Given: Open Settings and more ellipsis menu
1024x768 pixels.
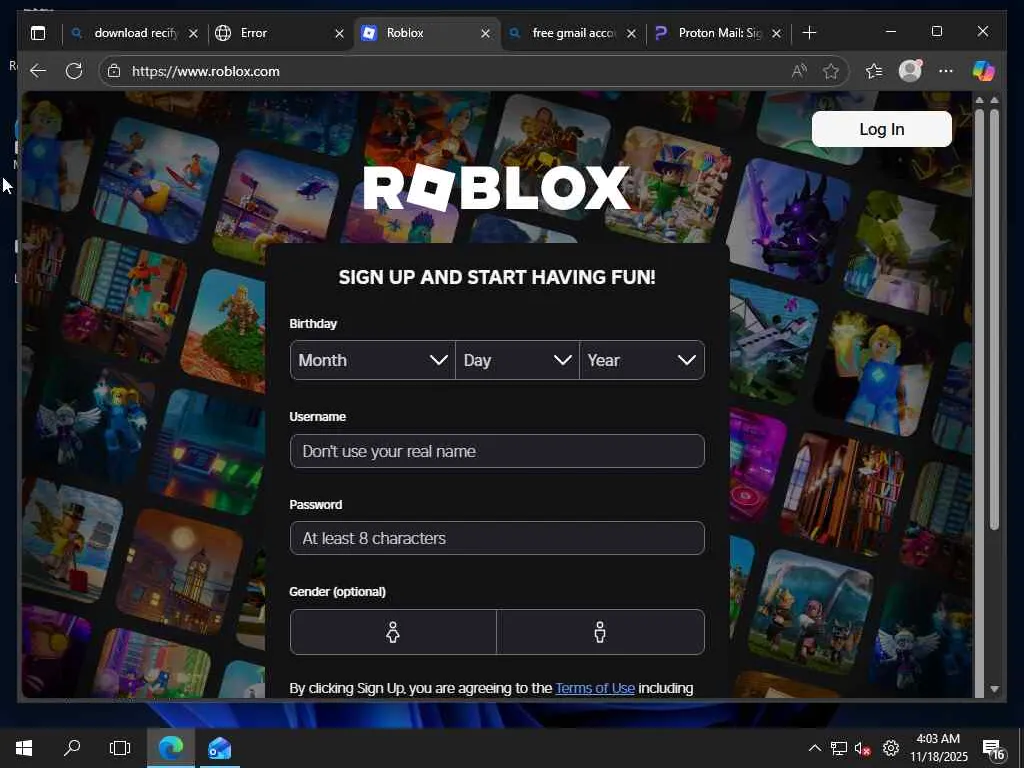Looking at the screenshot, I should 946,71.
